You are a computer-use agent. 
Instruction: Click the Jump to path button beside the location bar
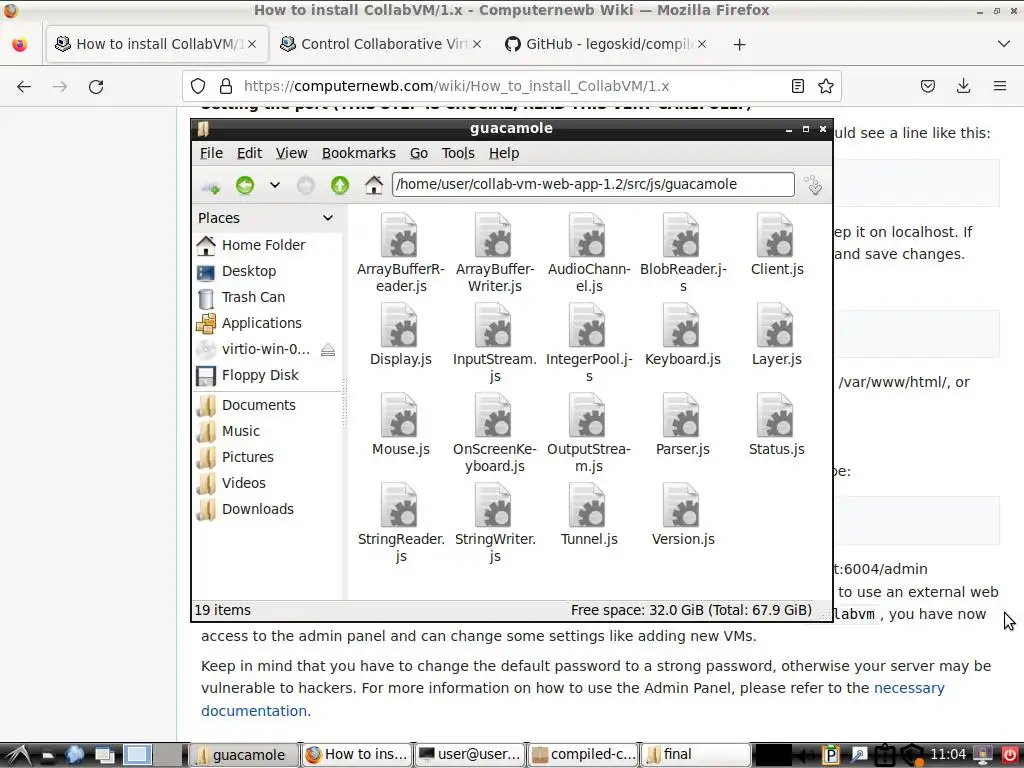pyautogui.click(x=814, y=185)
